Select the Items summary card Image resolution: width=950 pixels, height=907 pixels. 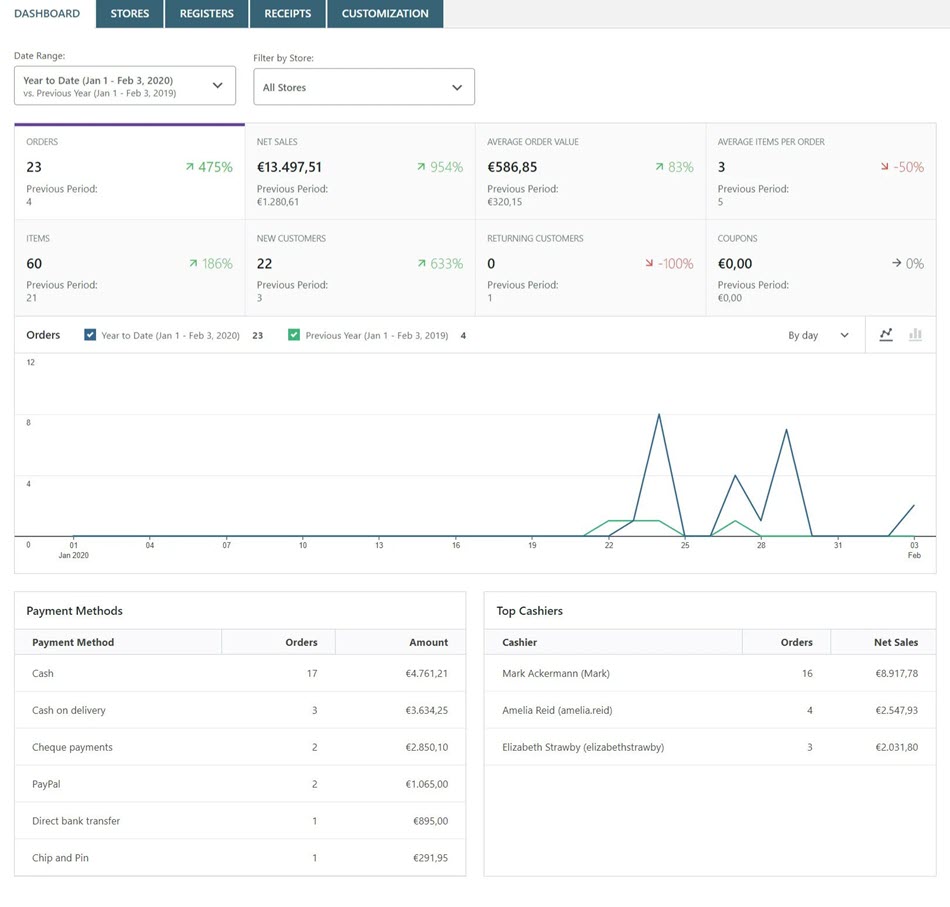click(x=130, y=268)
